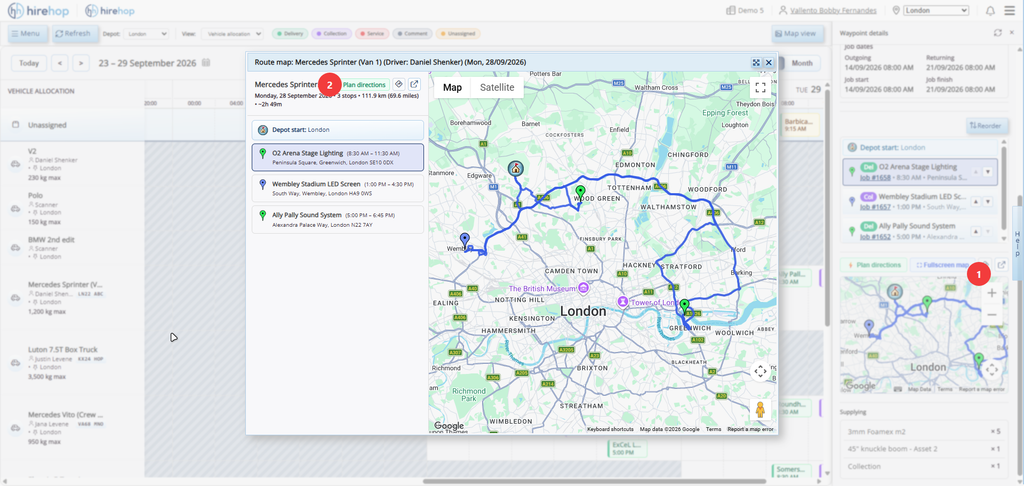The height and width of the screenshot is (486, 1024).
Task: Click the Street View pegman on the large map
Action: click(760, 410)
